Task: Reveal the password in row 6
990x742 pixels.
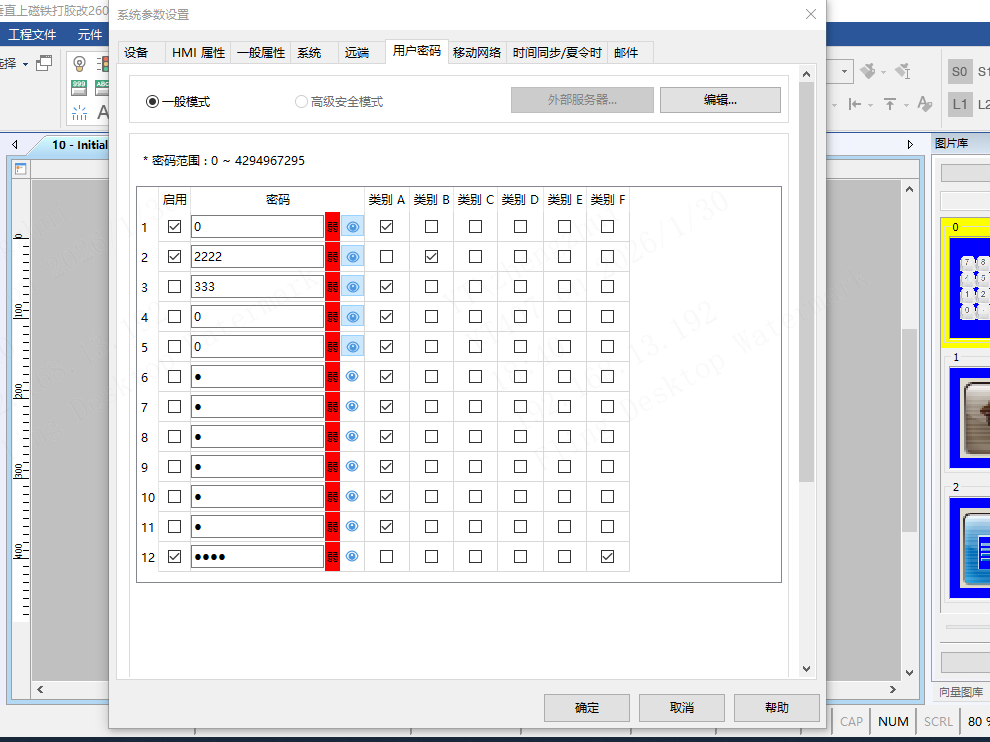Action: [352, 376]
